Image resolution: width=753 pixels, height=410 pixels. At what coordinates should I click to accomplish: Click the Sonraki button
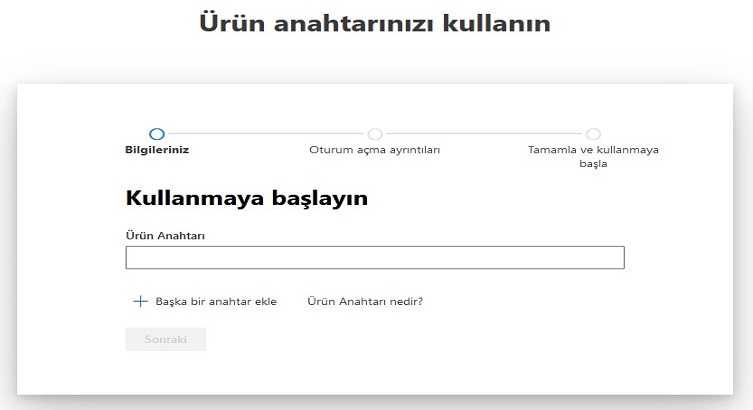tap(166, 339)
